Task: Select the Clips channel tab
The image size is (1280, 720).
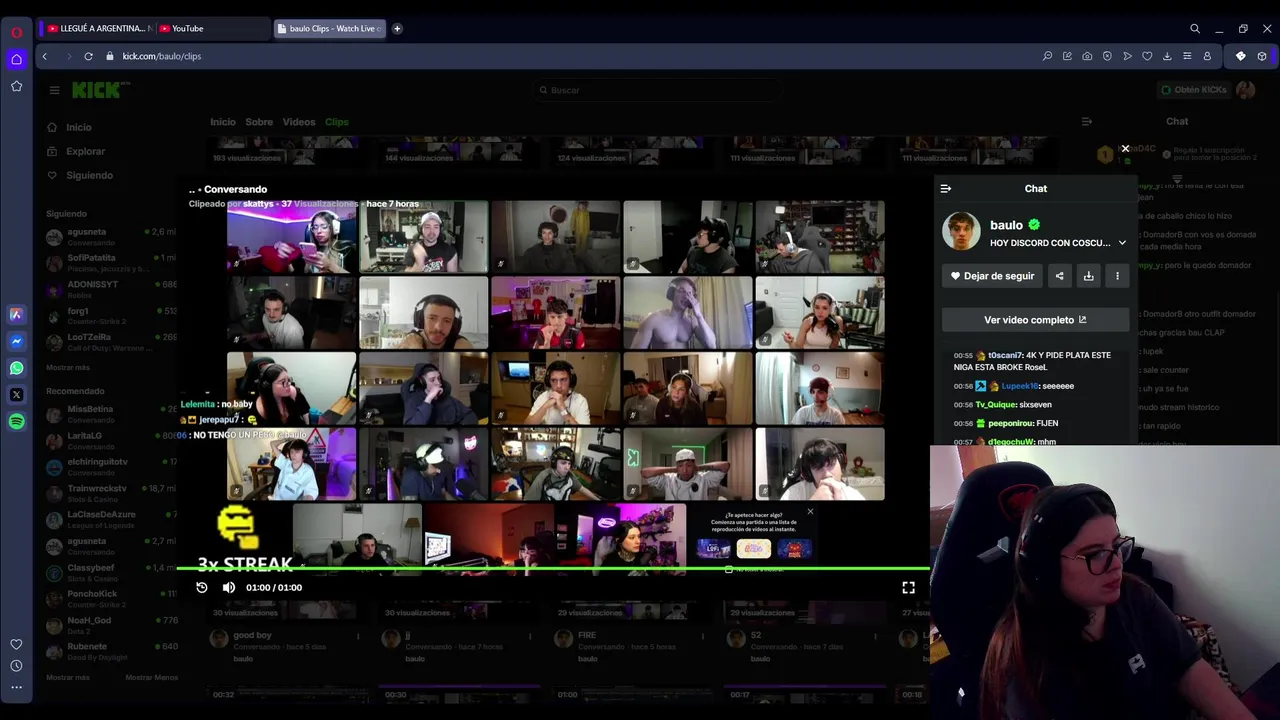Action: [x=337, y=122]
